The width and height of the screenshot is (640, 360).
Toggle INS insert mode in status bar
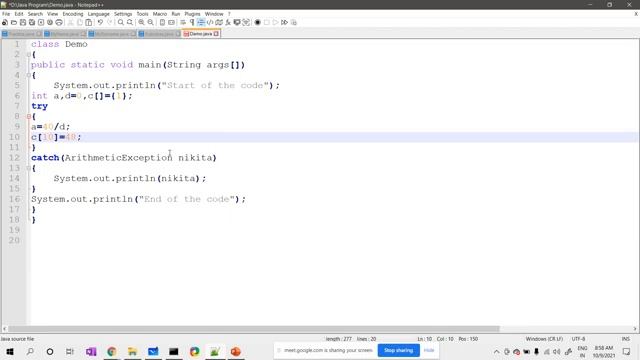625,339
